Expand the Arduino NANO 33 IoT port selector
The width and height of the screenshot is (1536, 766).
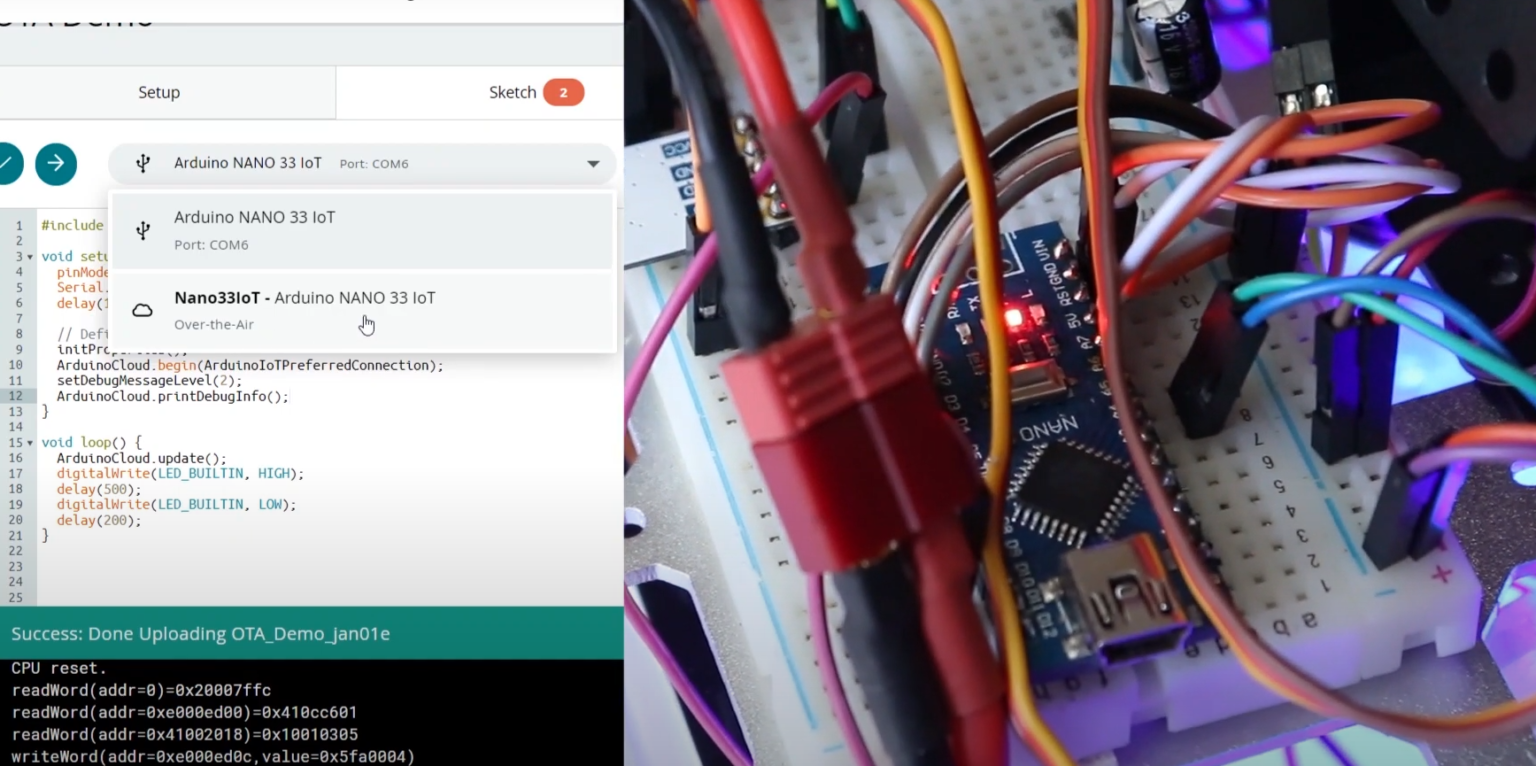(x=592, y=163)
